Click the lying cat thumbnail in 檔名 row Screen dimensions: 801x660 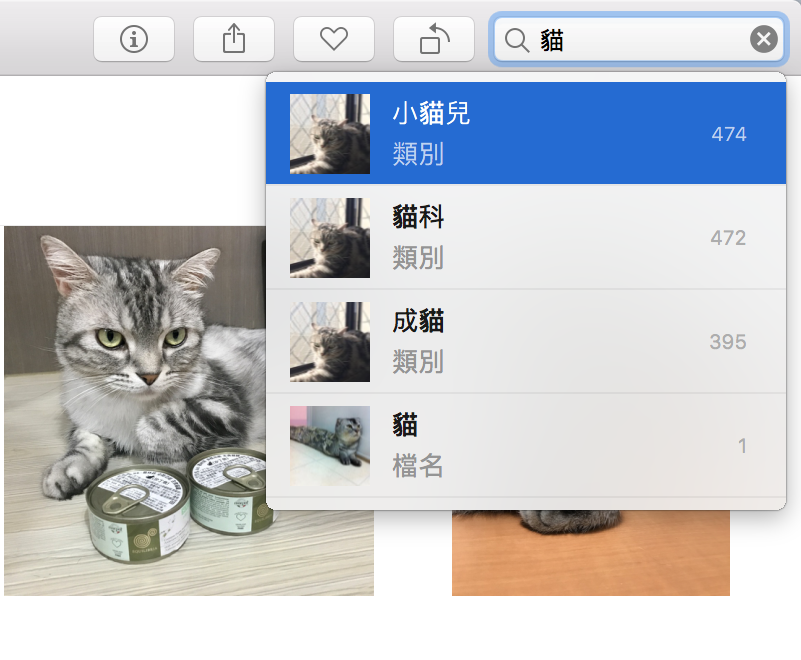coord(330,446)
